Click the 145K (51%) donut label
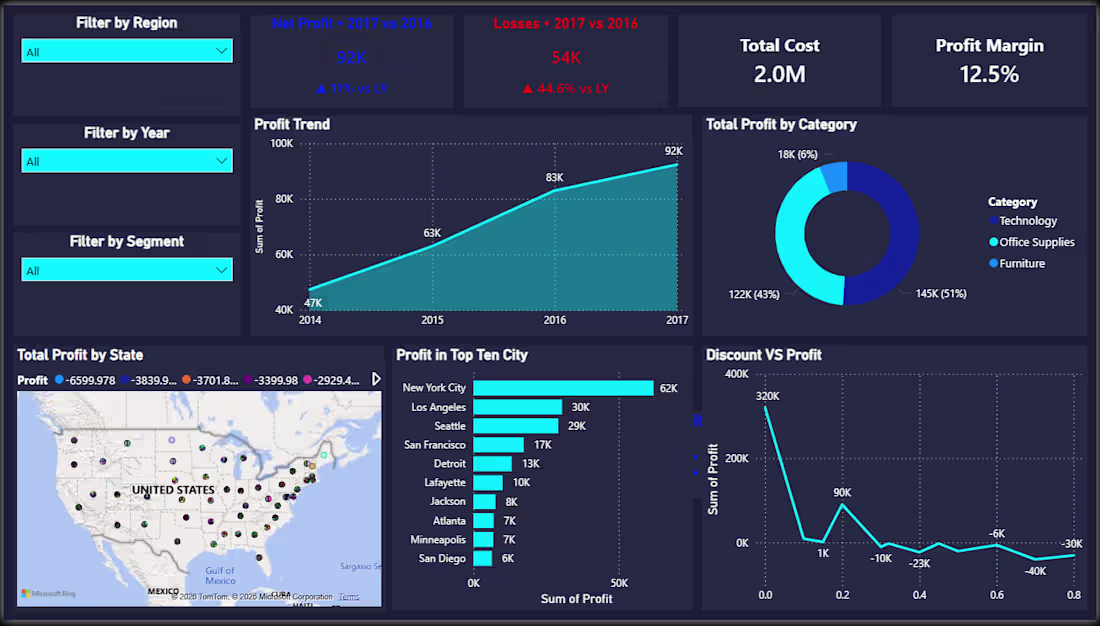 tap(941, 293)
